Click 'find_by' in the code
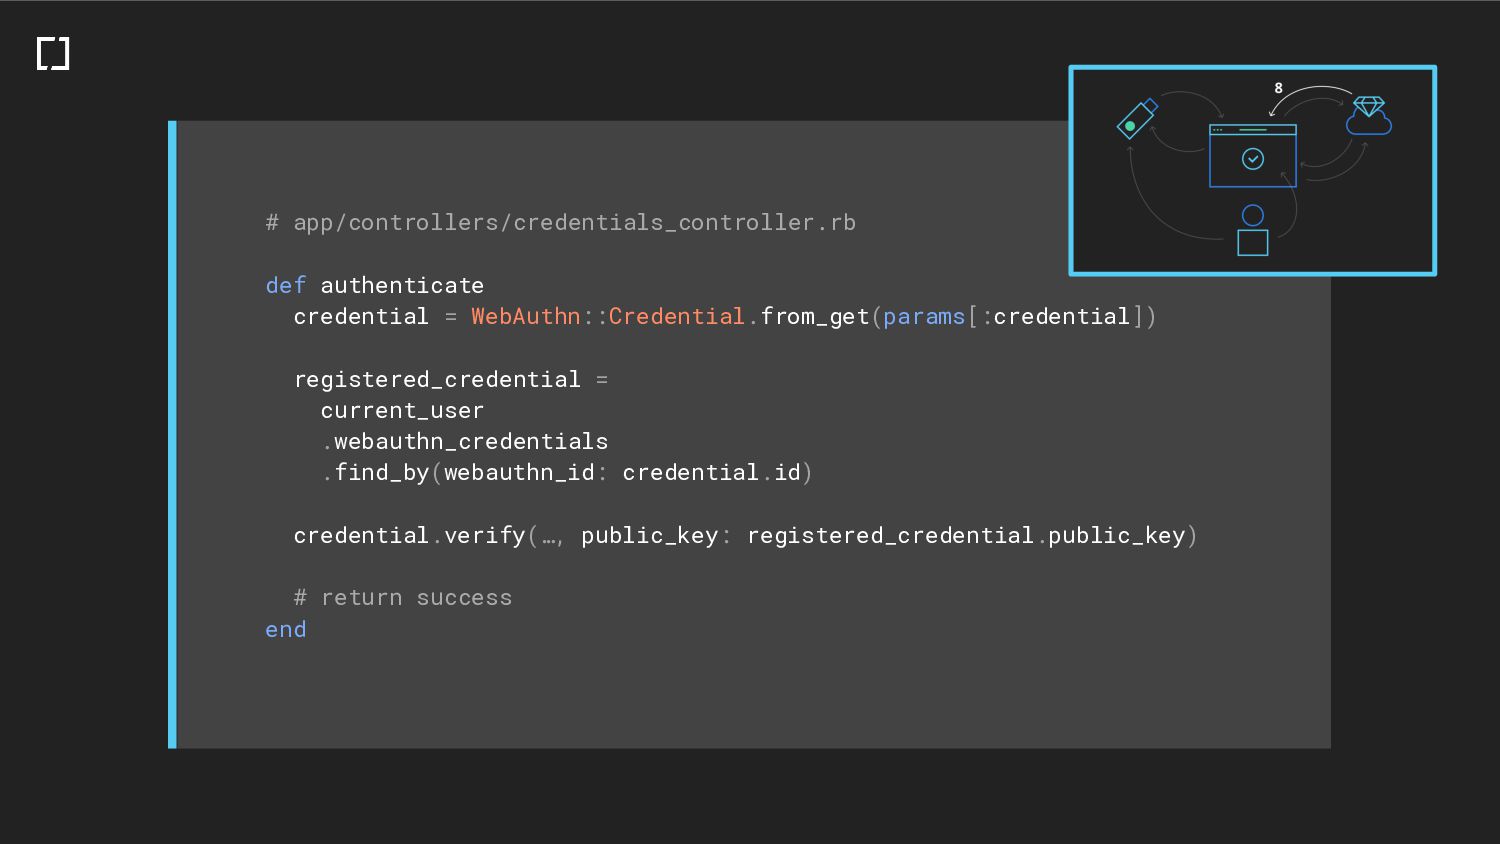The image size is (1500, 844). [381, 473]
